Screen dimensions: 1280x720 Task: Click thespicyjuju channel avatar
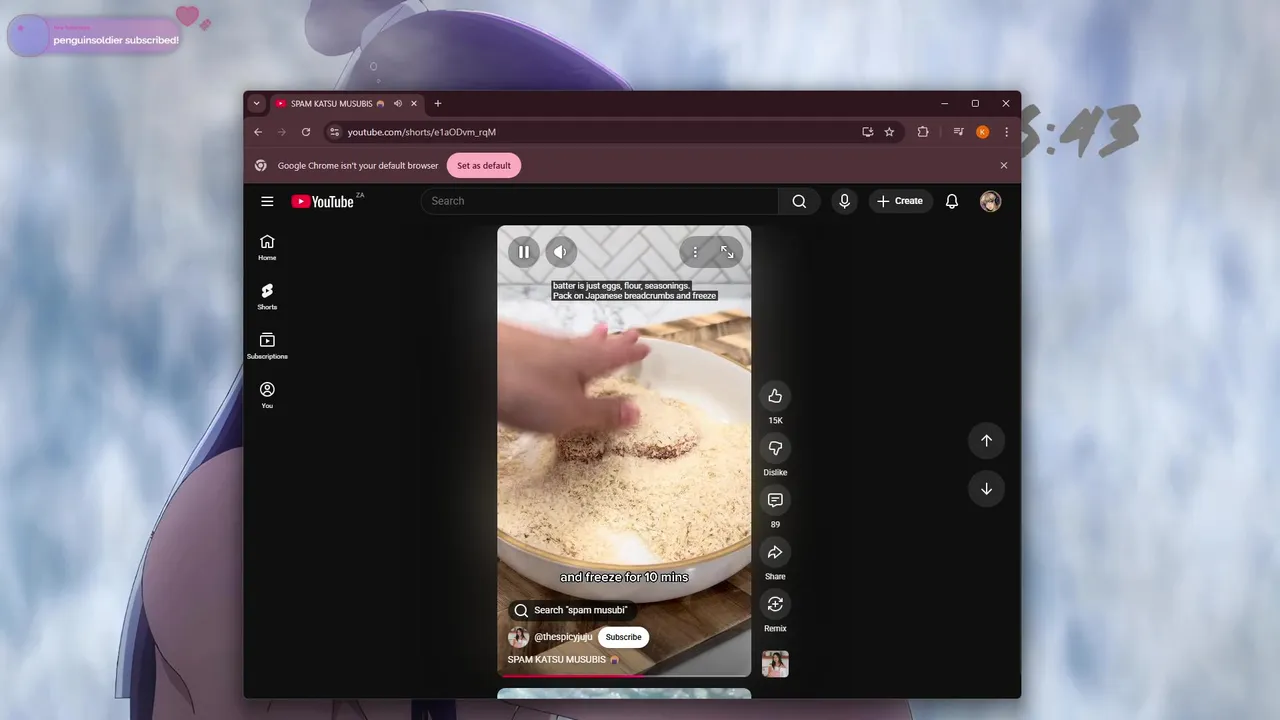point(518,637)
